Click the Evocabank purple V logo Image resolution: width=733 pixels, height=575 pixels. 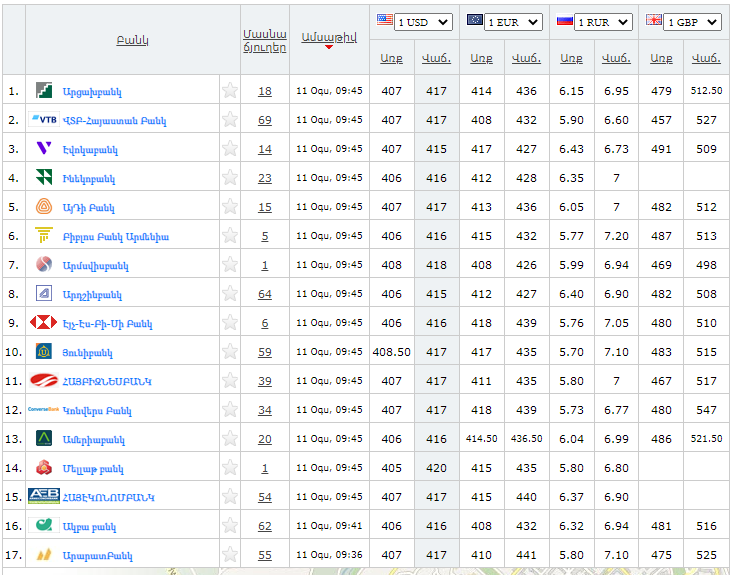tap(44, 149)
